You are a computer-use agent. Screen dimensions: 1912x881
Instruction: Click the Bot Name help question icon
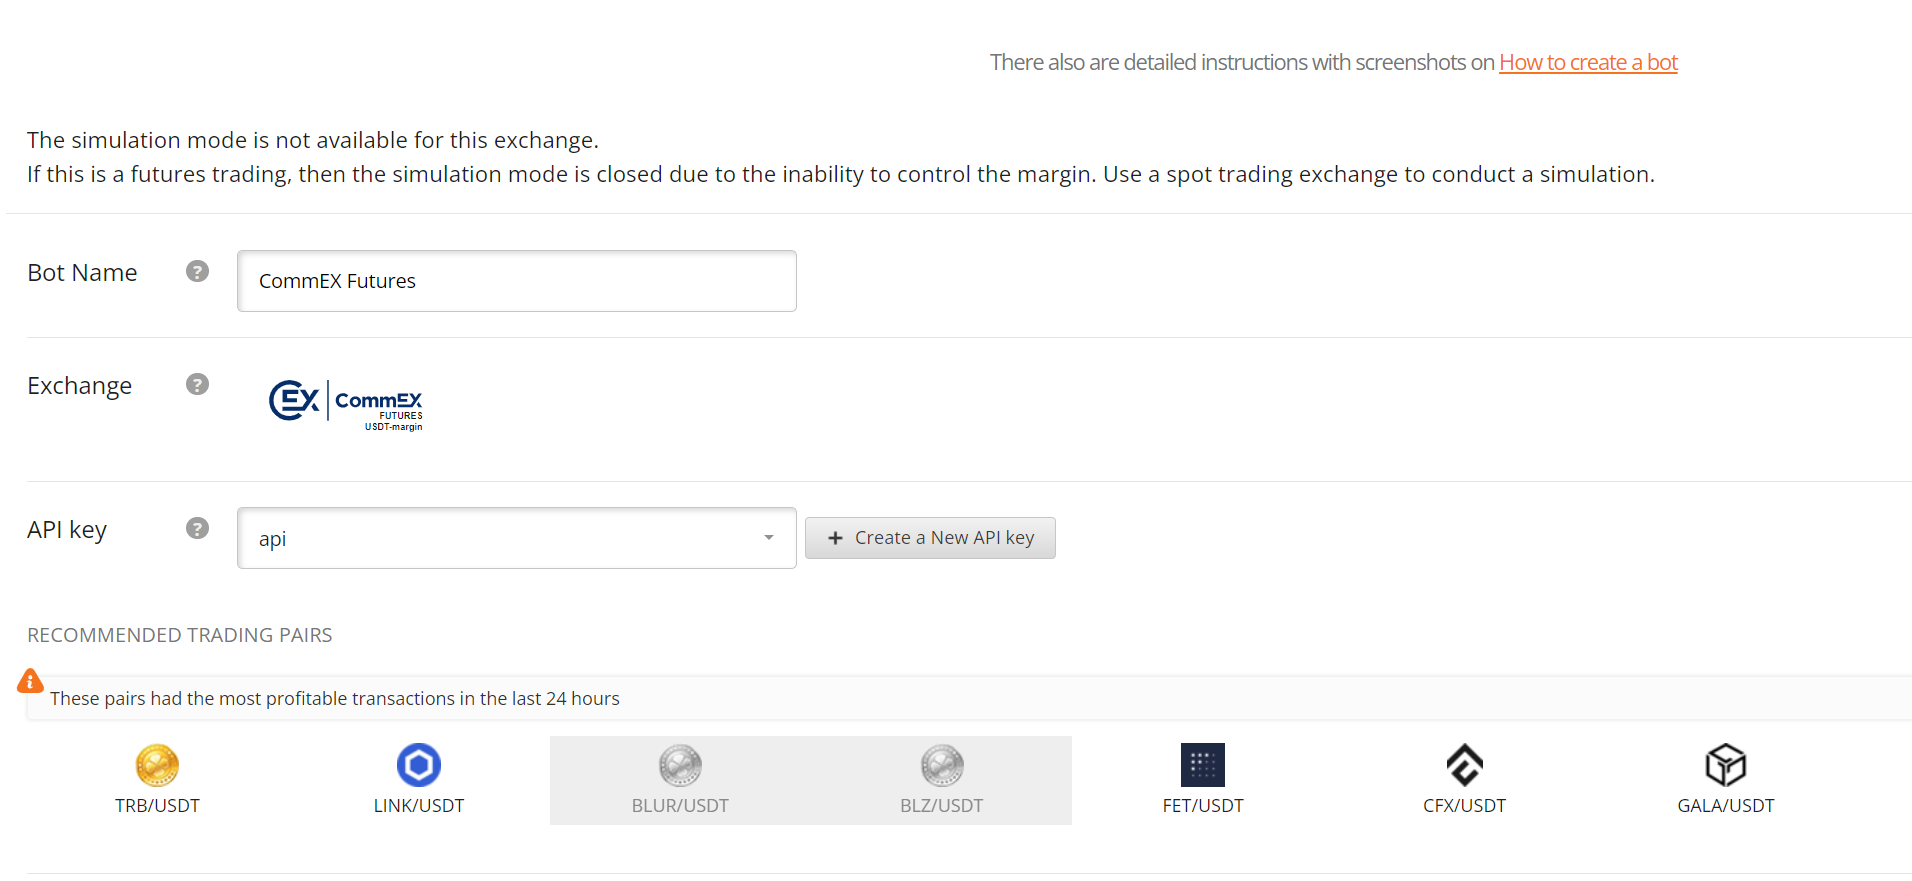point(198,271)
